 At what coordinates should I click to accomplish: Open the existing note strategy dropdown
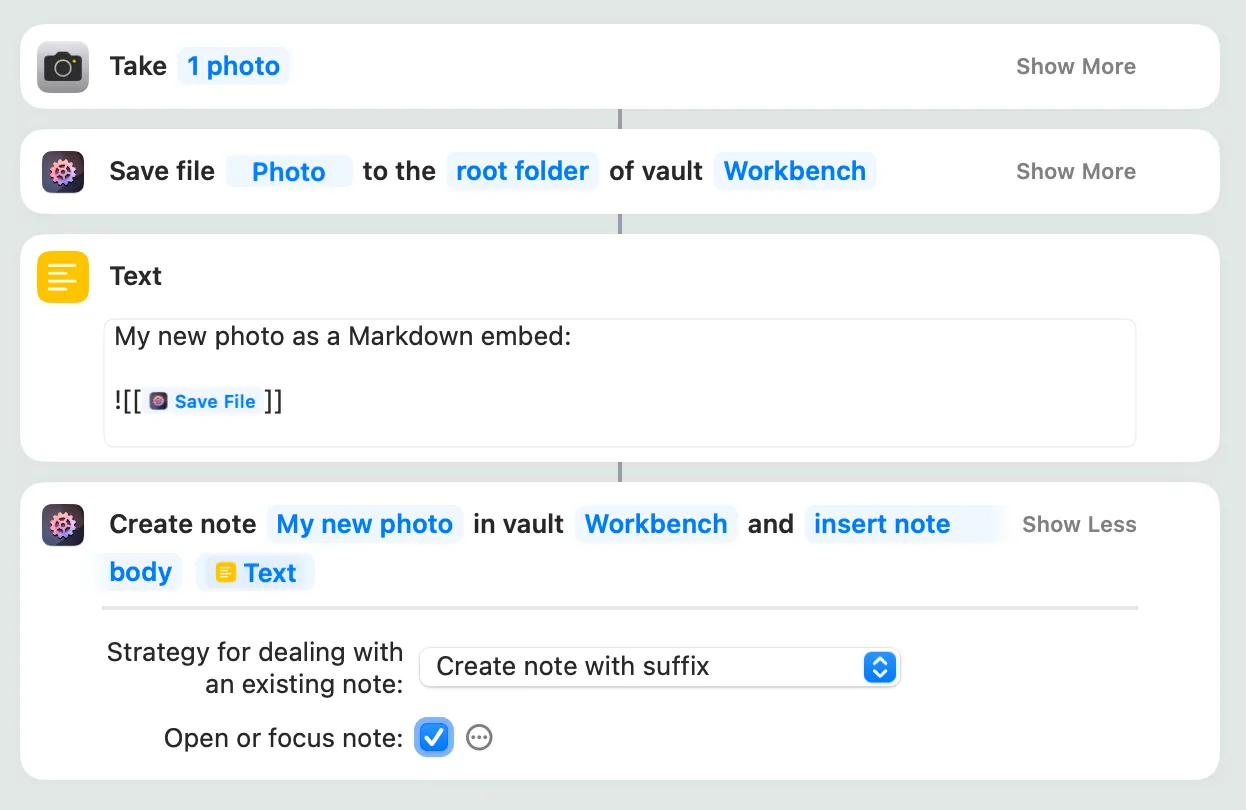(x=660, y=667)
